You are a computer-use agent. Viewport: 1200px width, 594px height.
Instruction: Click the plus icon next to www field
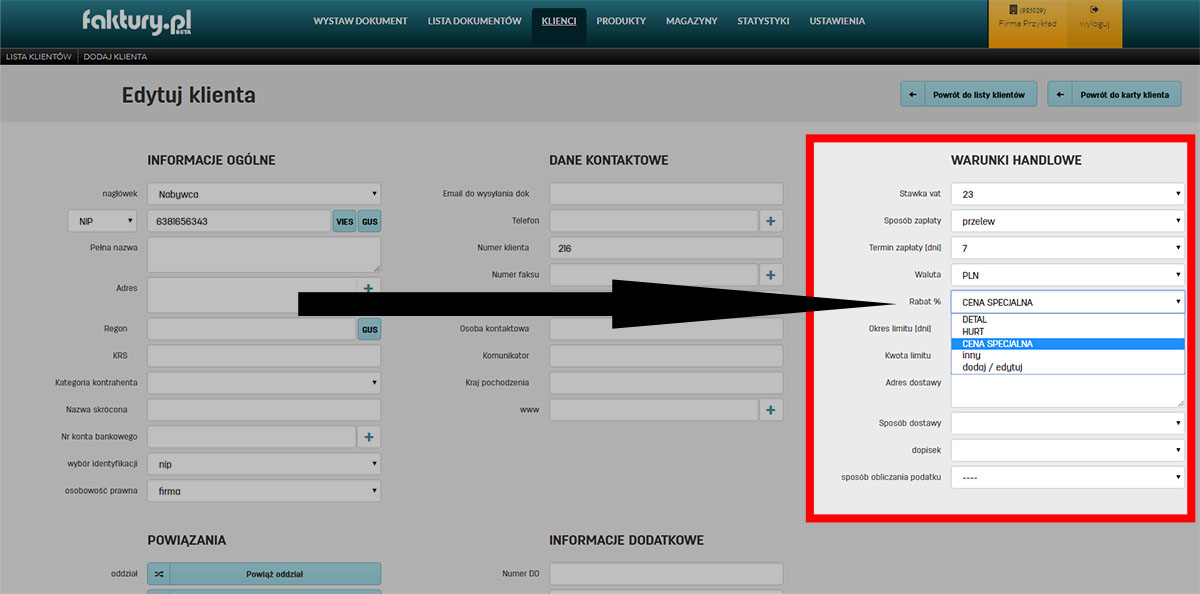click(771, 410)
